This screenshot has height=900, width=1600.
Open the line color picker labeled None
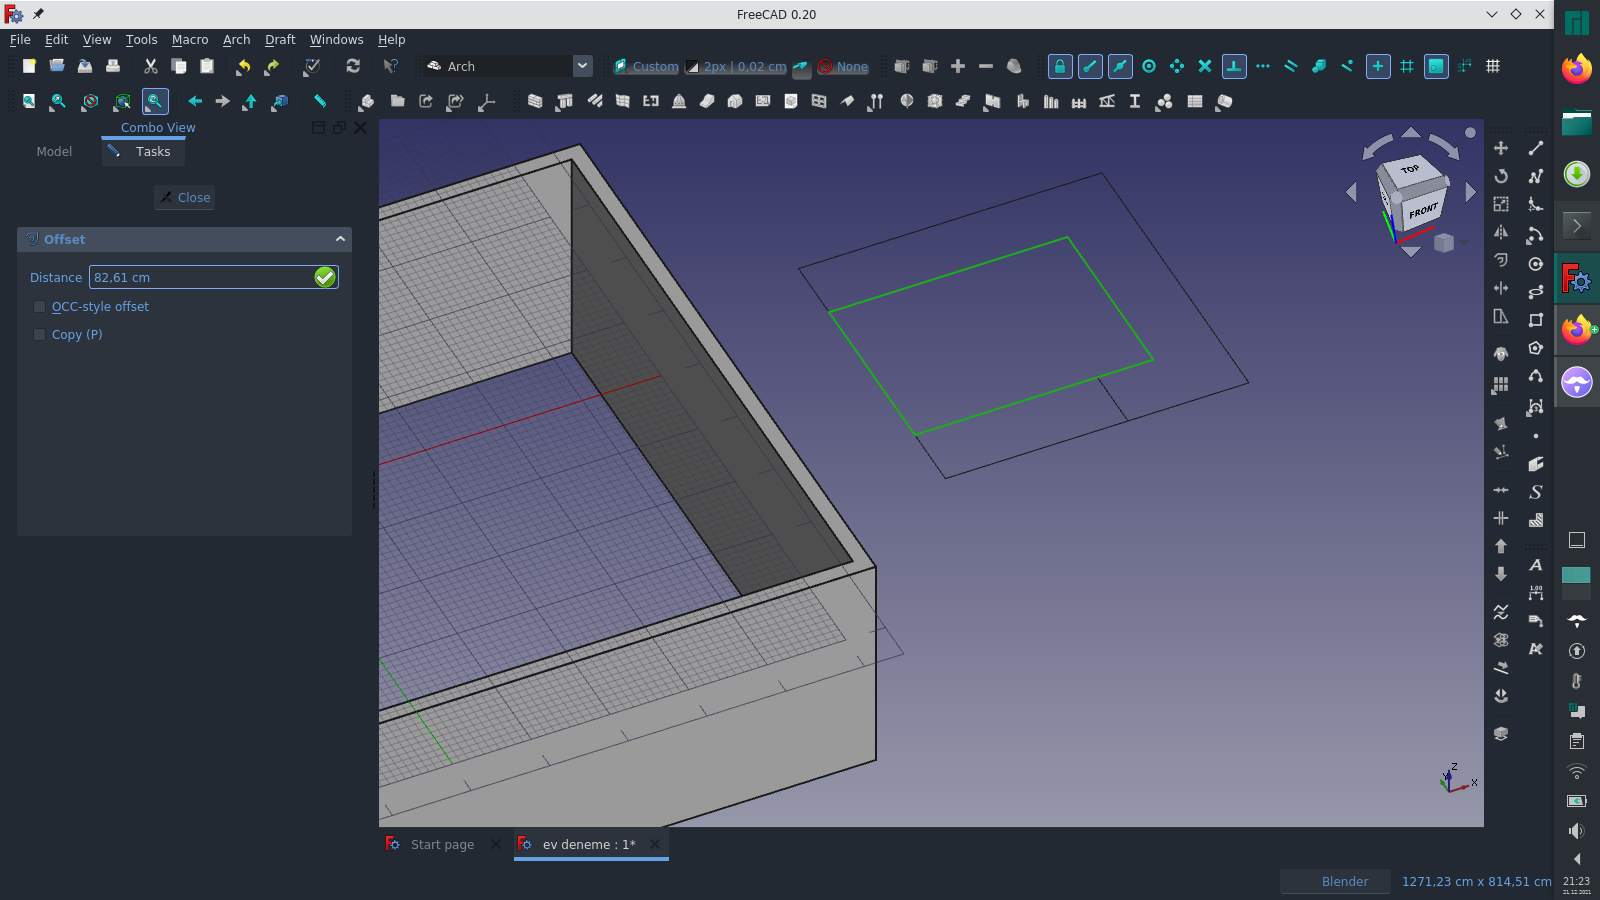point(843,66)
